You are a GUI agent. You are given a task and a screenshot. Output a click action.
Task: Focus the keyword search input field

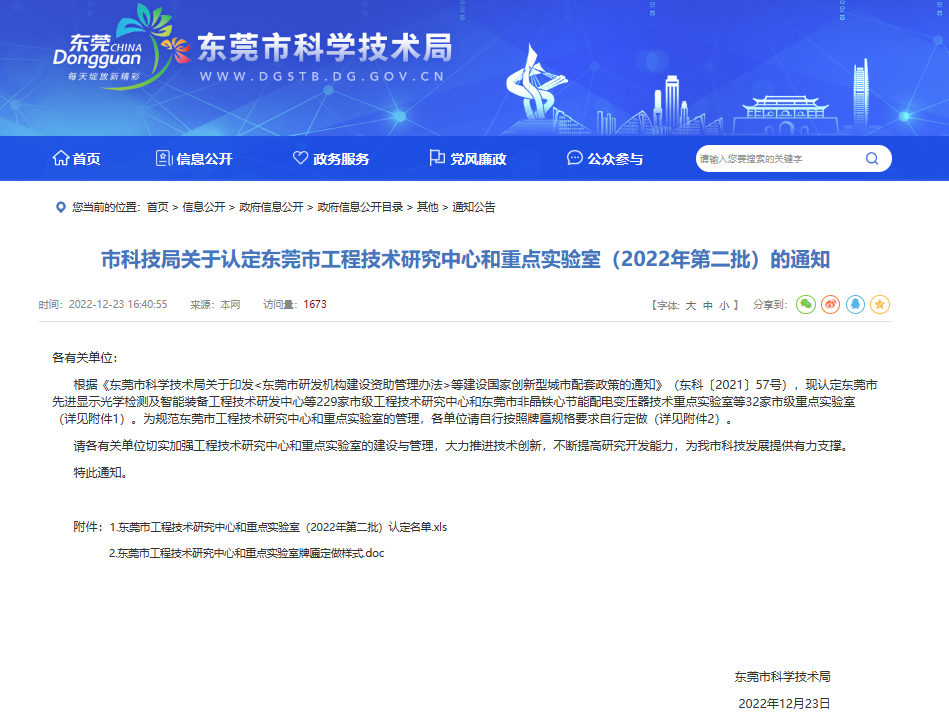(775, 158)
